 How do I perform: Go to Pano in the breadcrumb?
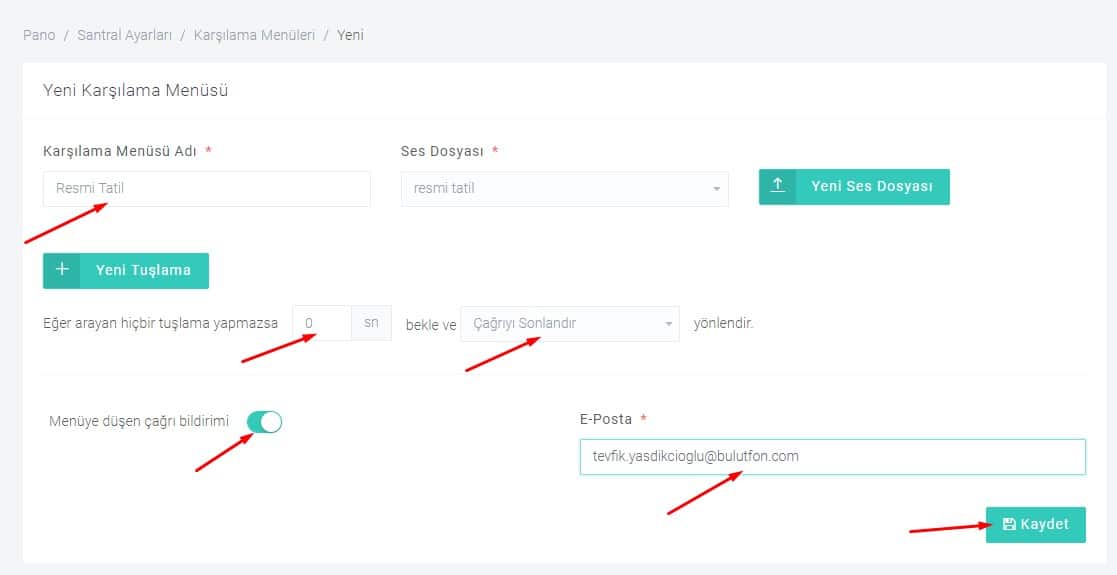coord(39,35)
